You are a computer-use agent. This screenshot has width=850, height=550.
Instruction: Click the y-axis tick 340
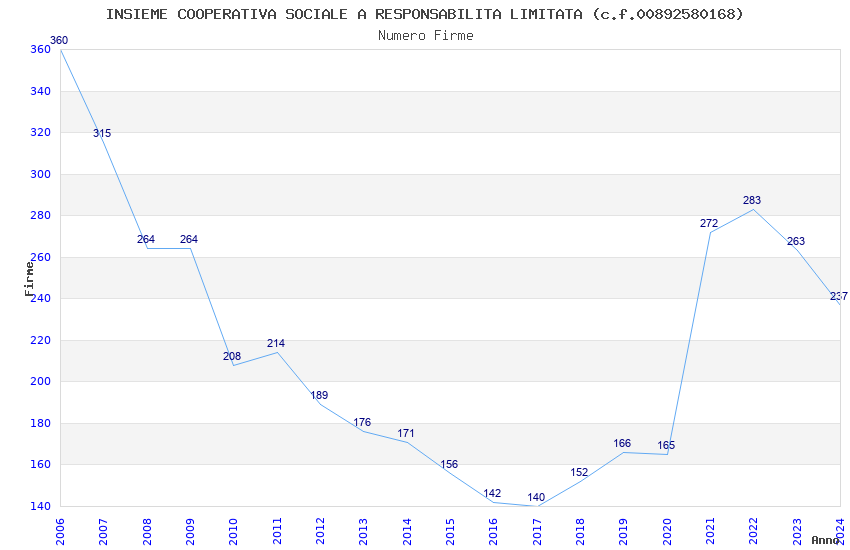tap(41, 91)
